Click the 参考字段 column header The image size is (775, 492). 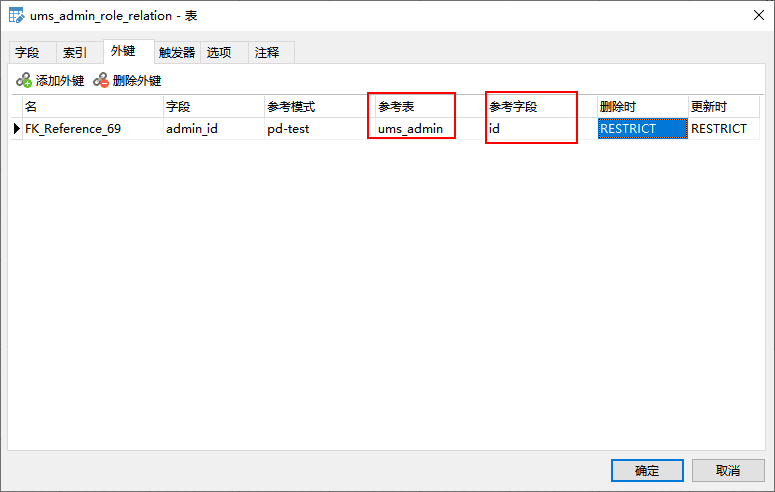point(542,106)
